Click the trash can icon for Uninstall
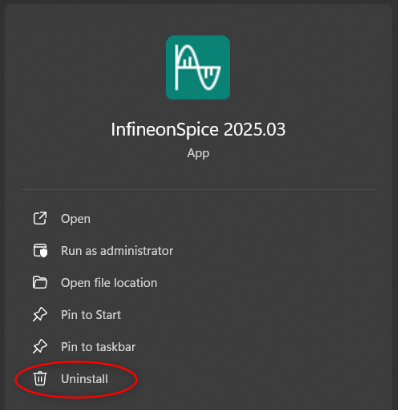398x410 pixels. click(40, 379)
